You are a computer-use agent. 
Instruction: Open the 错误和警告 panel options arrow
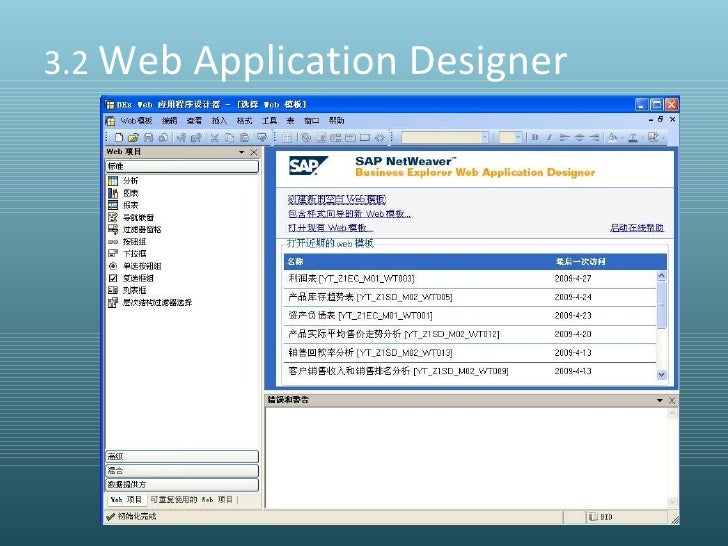click(x=660, y=400)
